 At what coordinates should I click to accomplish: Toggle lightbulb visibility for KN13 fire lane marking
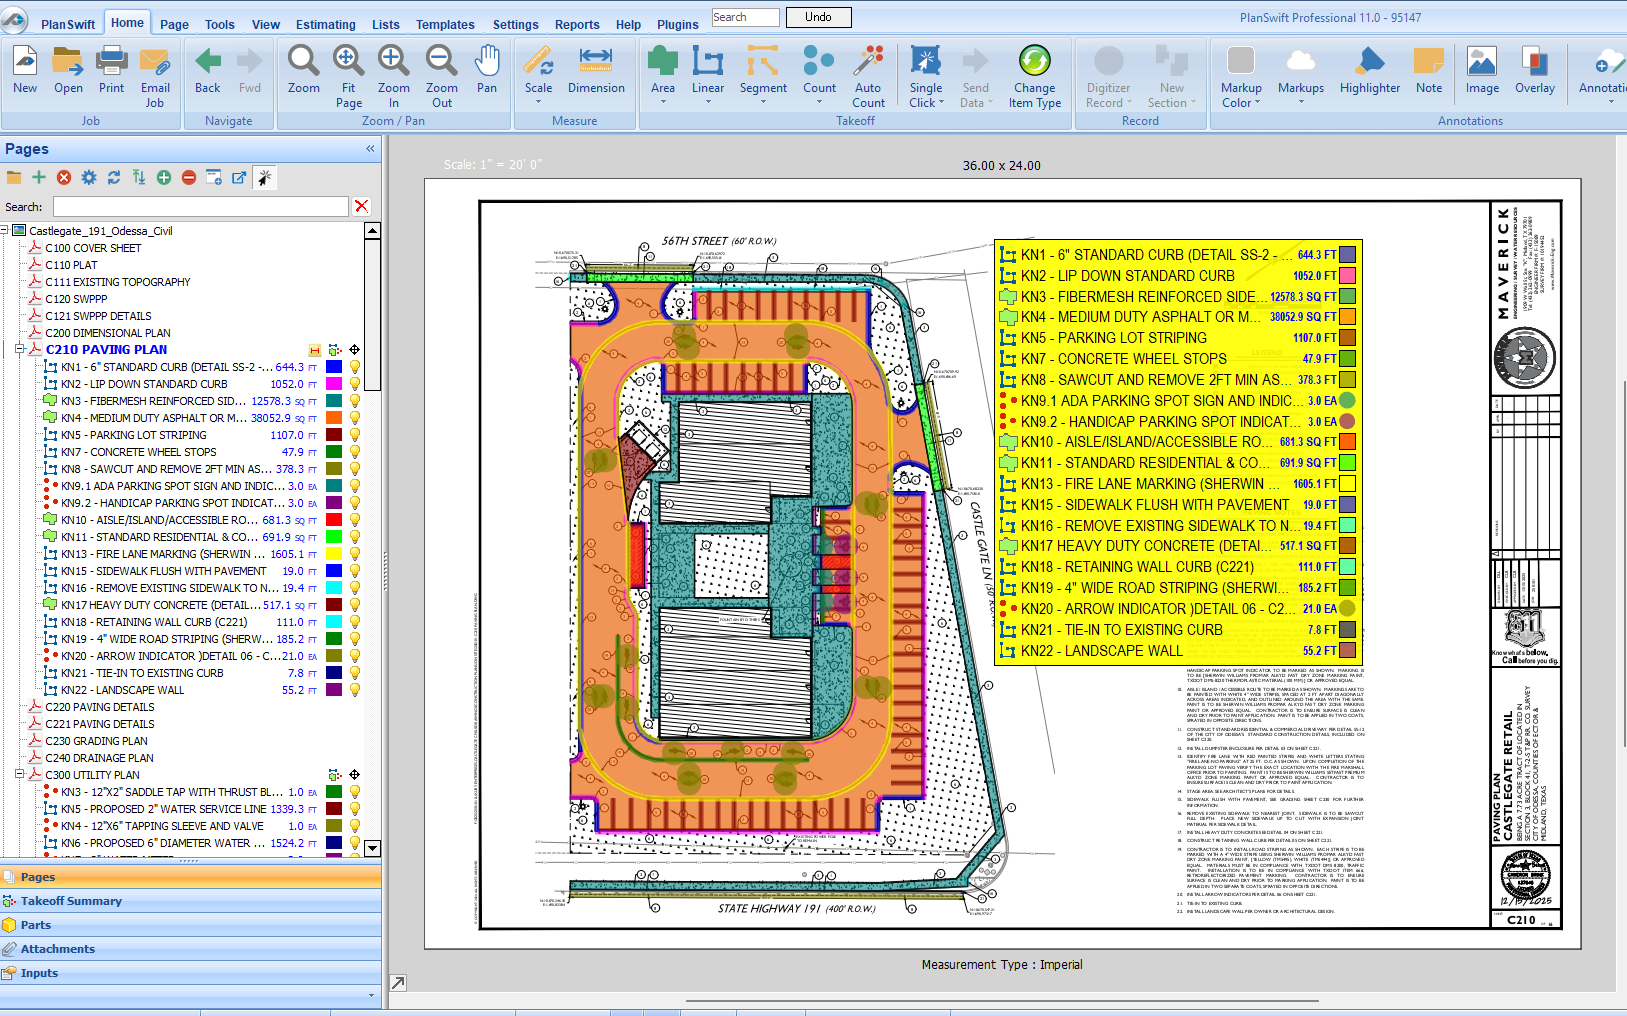coord(354,554)
